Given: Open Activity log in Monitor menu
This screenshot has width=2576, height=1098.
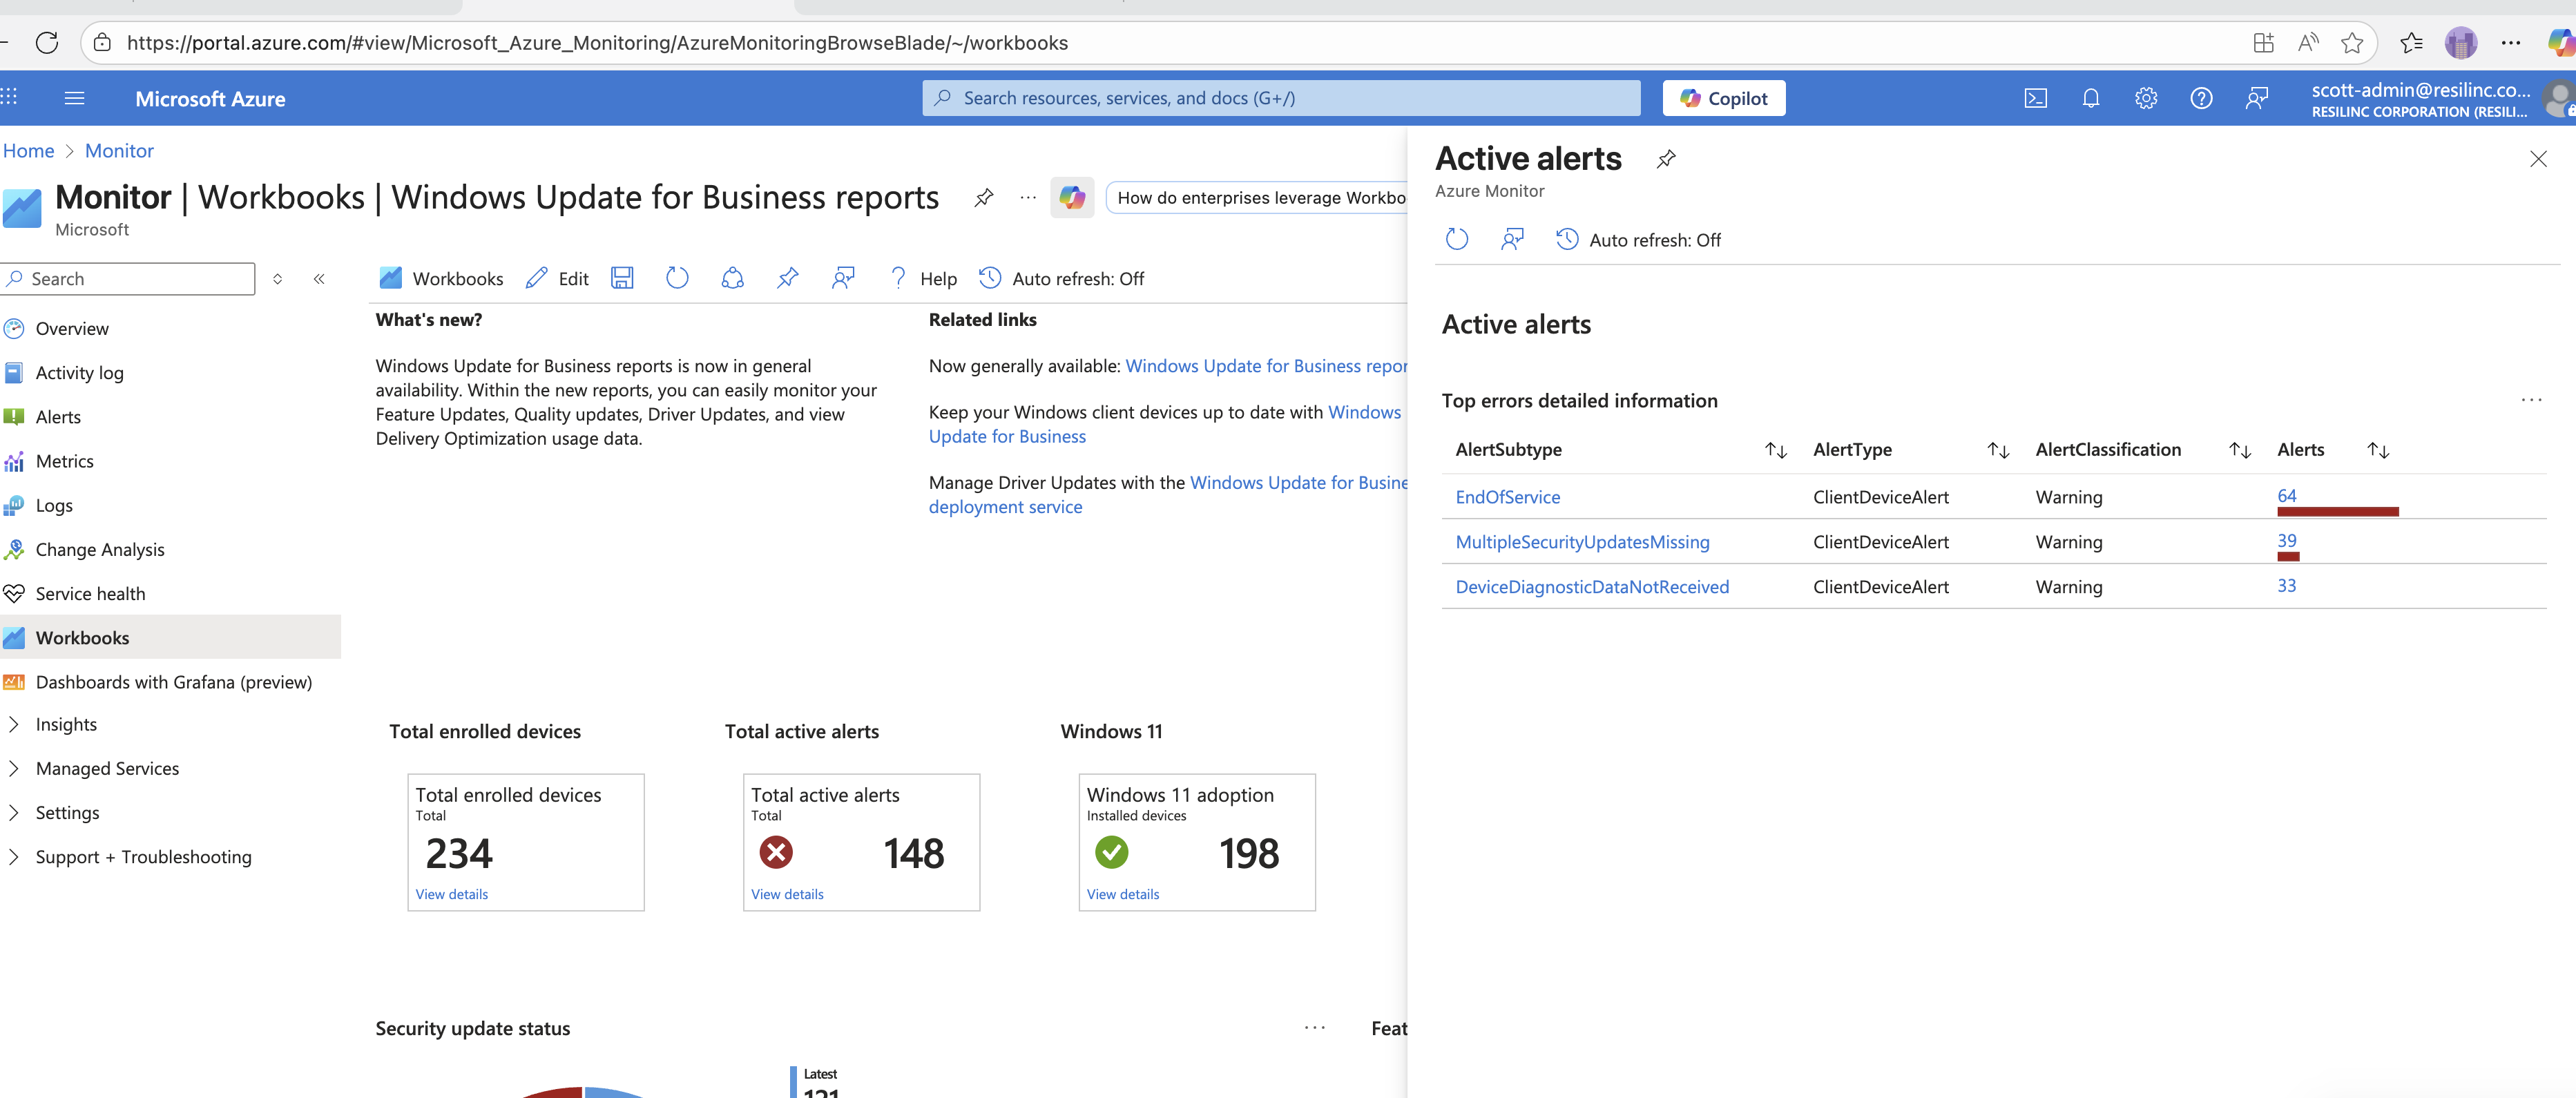Looking at the screenshot, I should coord(80,373).
